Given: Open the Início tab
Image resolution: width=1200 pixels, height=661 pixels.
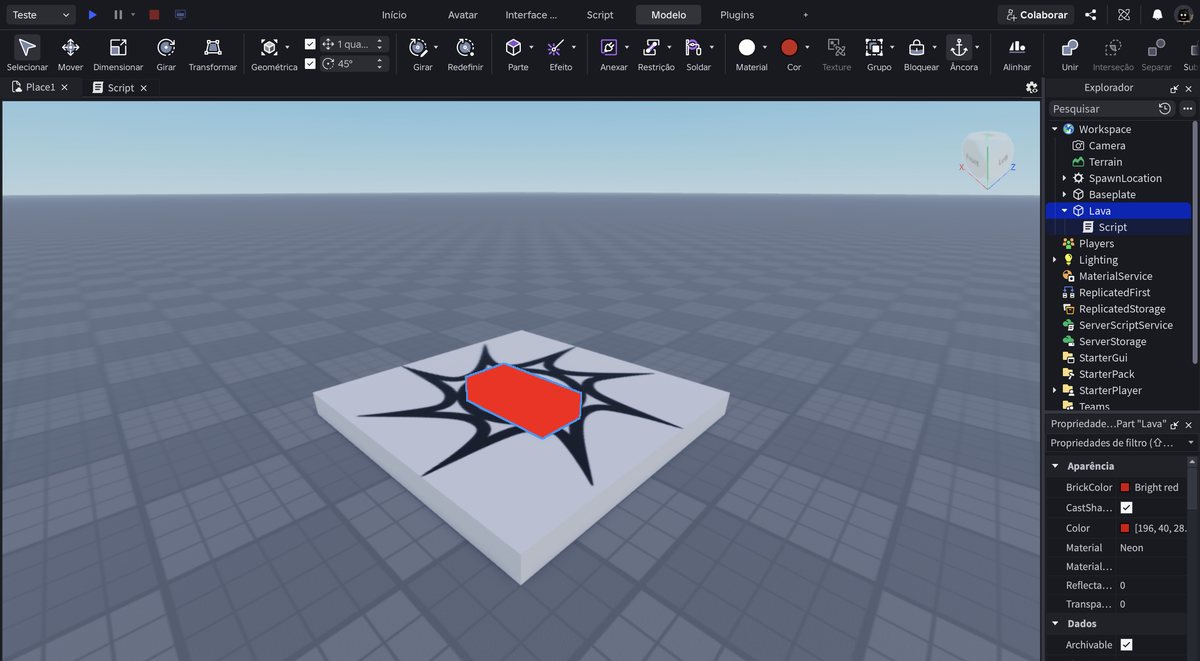Looking at the screenshot, I should pos(394,15).
